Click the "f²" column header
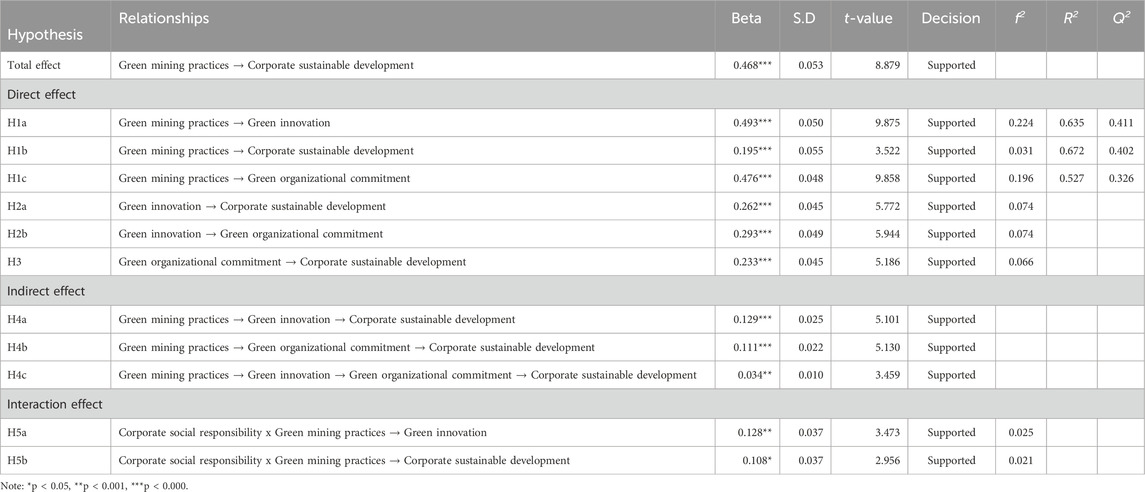This screenshot has width=1145, height=492. tap(1020, 19)
